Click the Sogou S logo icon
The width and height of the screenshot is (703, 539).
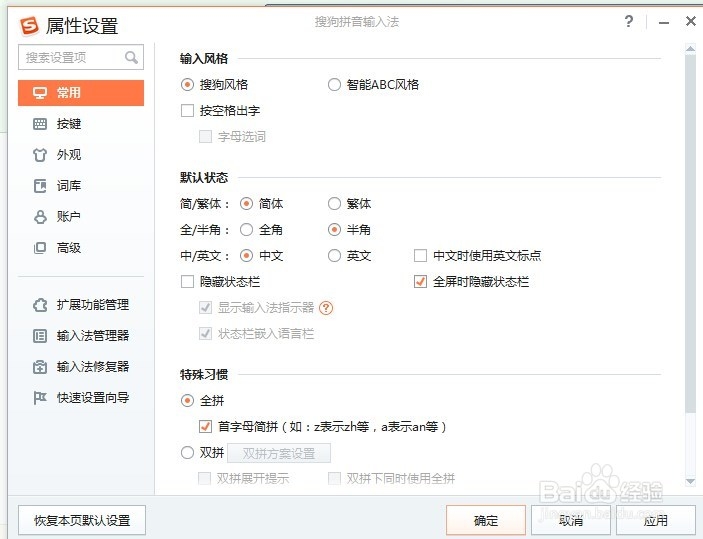click(30, 26)
